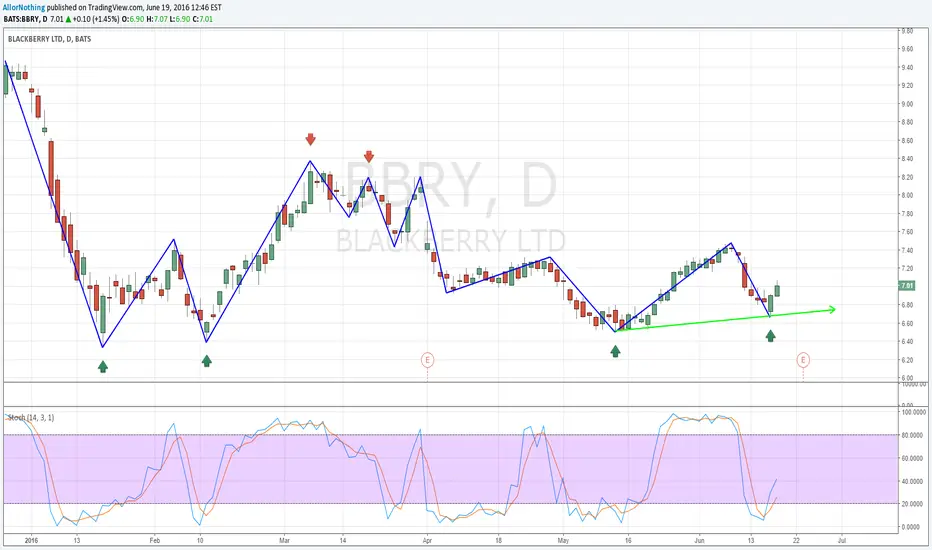Click the 18 date axis label

pos(498,540)
